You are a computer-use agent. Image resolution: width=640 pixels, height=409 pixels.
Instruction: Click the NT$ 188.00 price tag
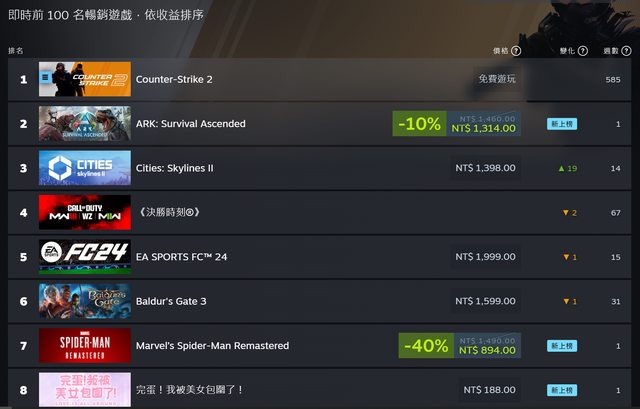(489, 390)
